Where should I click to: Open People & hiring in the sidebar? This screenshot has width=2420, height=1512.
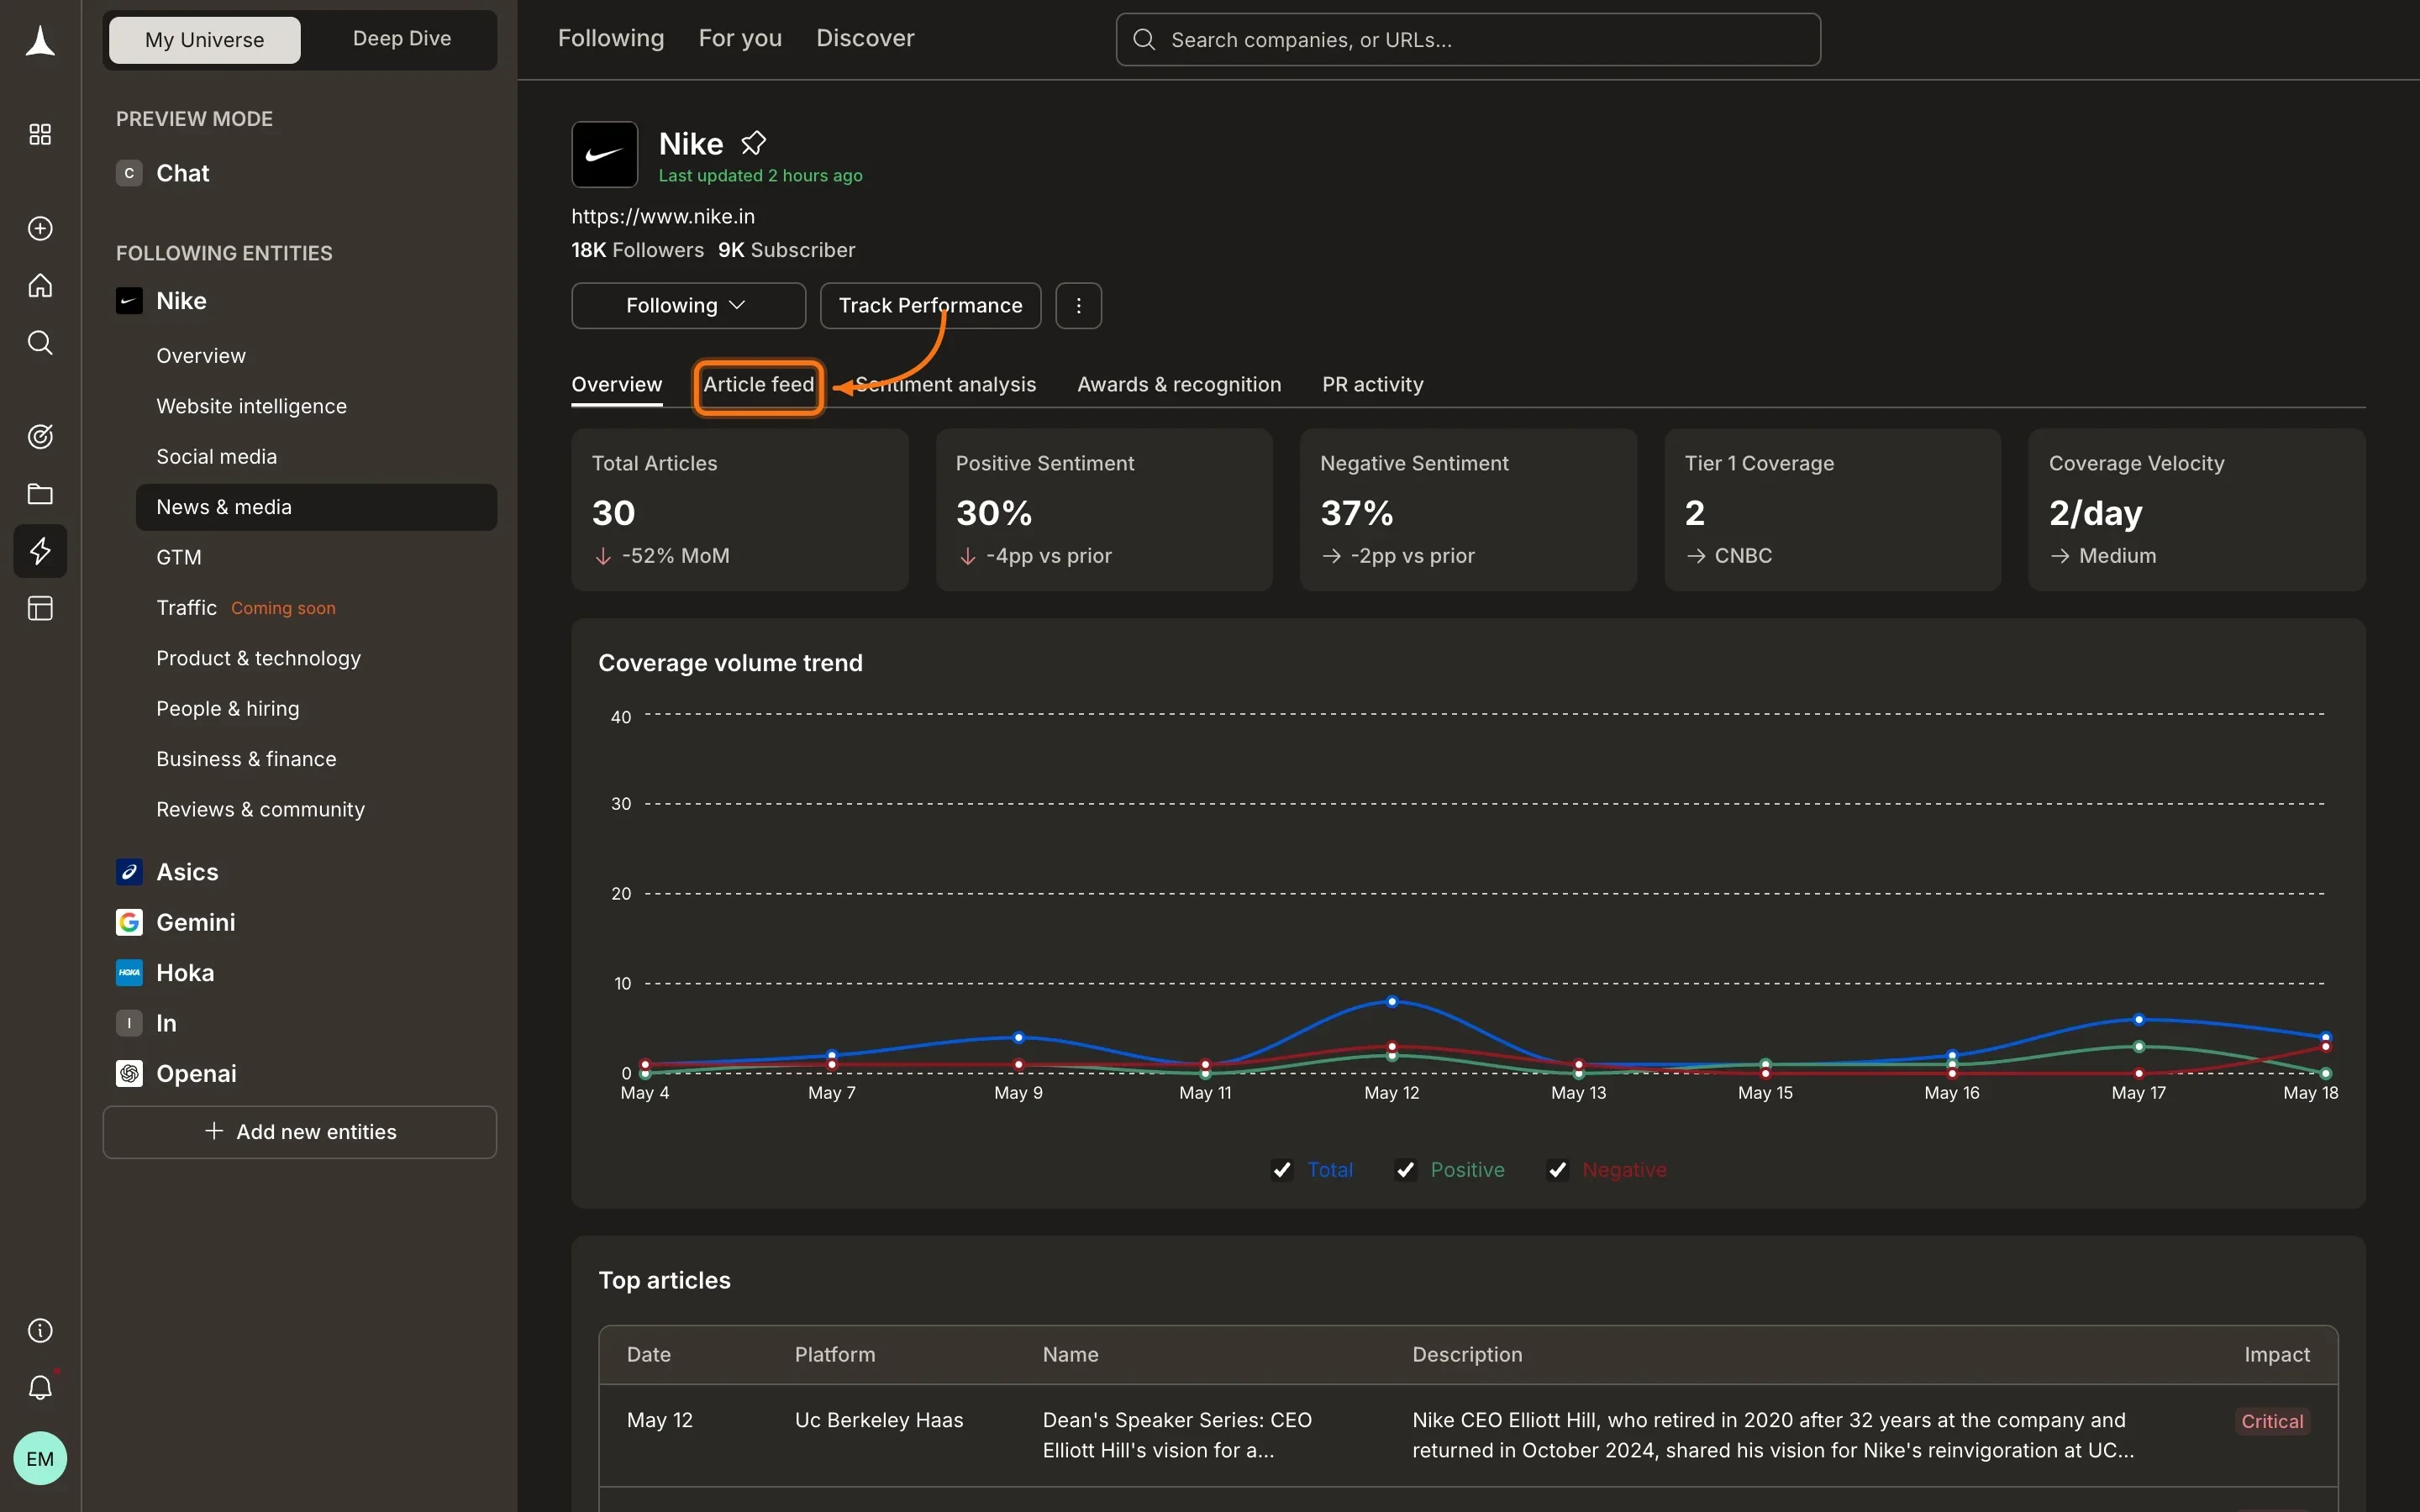click(x=227, y=709)
